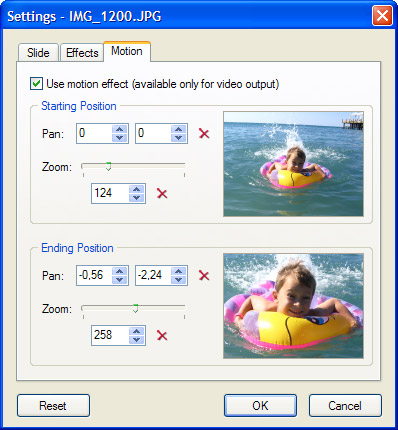Click the Starting Position preview image
The height and width of the screenshot is (430, 398).
tap(293, 164)
